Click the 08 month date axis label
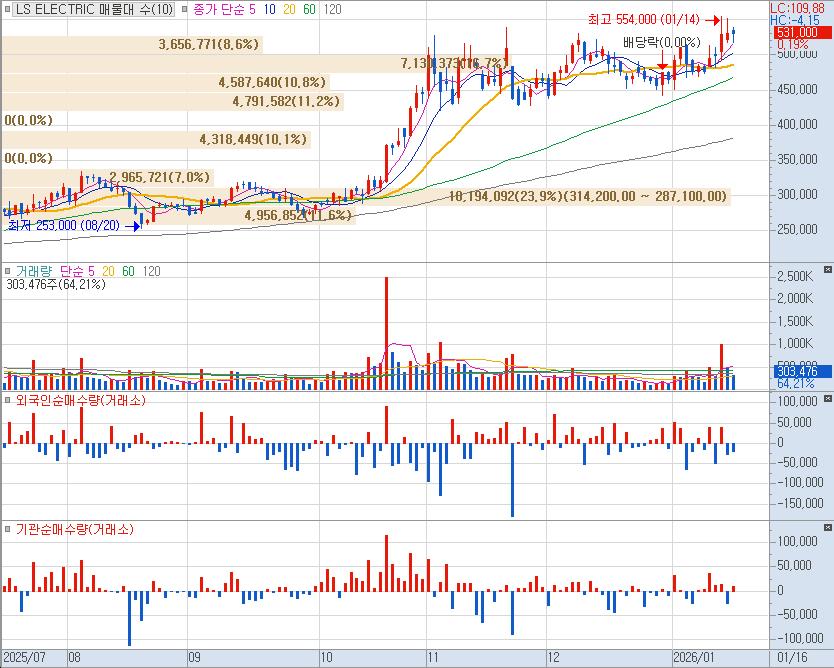Image resolution: width=834 pixels, height=668 pixels. click(74, 657)
